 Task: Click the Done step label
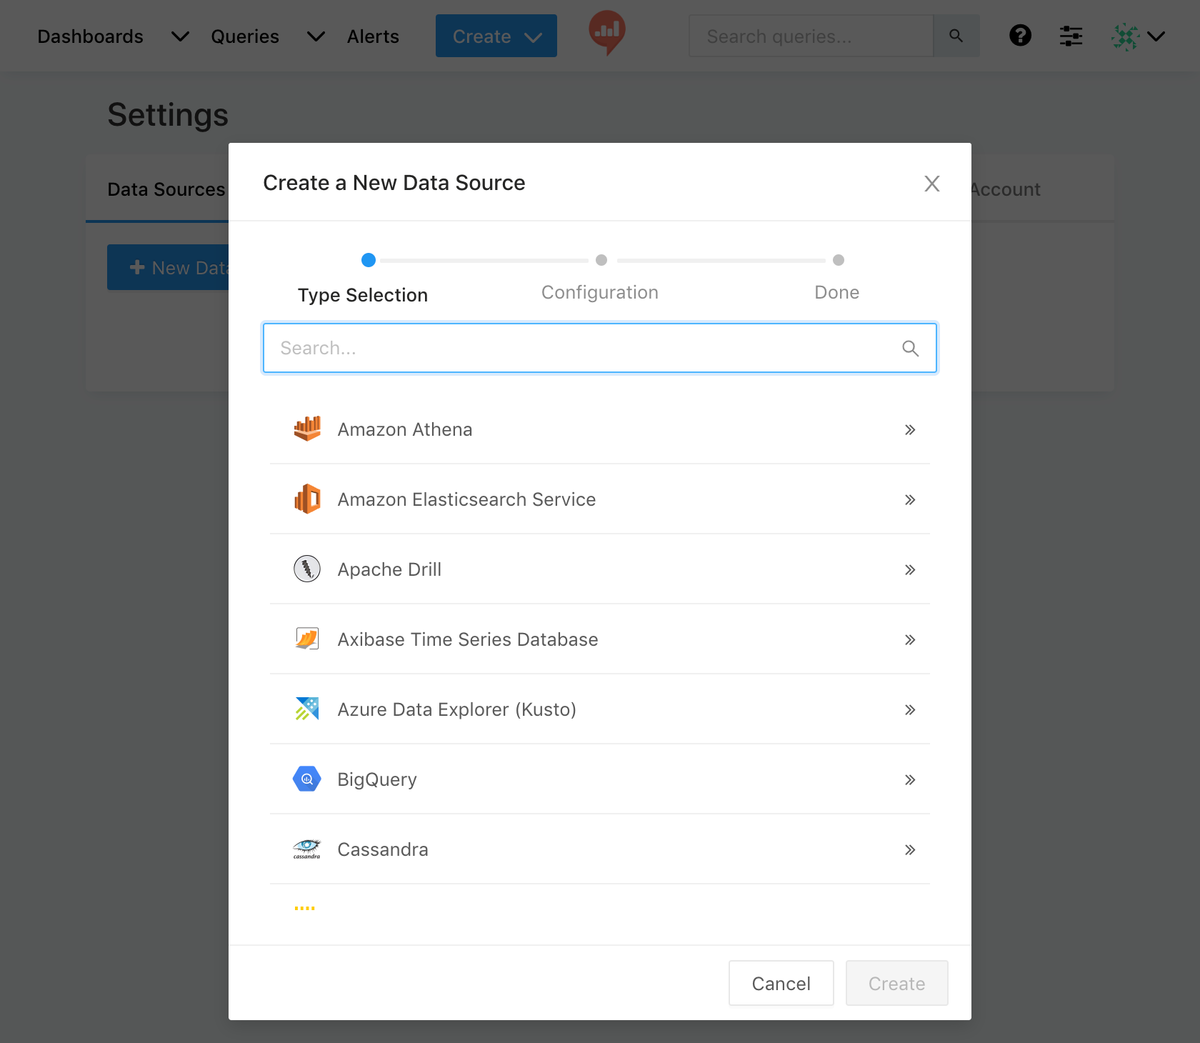pos(837,292)
